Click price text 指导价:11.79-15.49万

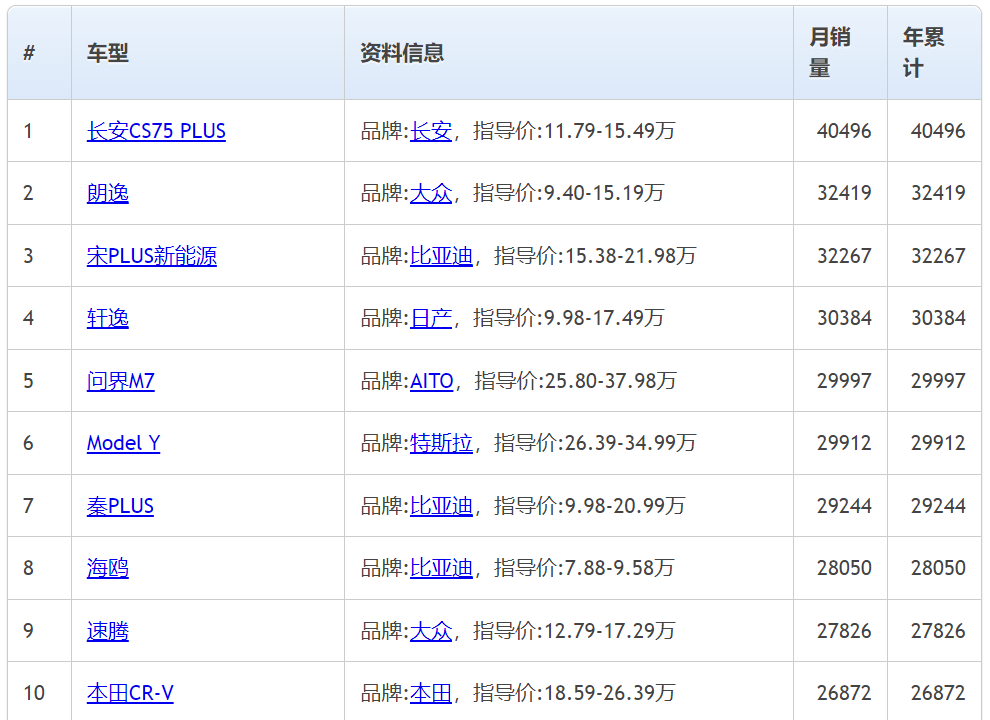coord(574,131)
